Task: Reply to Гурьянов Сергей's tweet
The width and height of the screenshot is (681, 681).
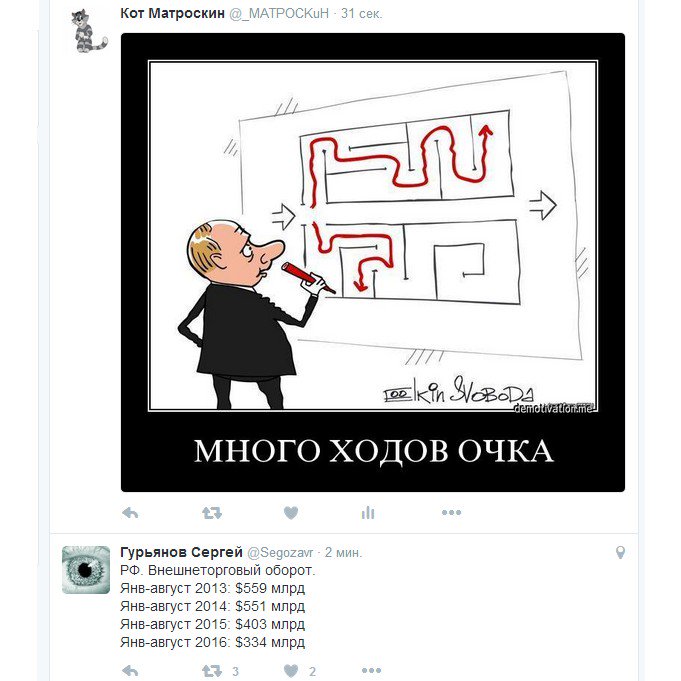Action: [x=130, y=671]
